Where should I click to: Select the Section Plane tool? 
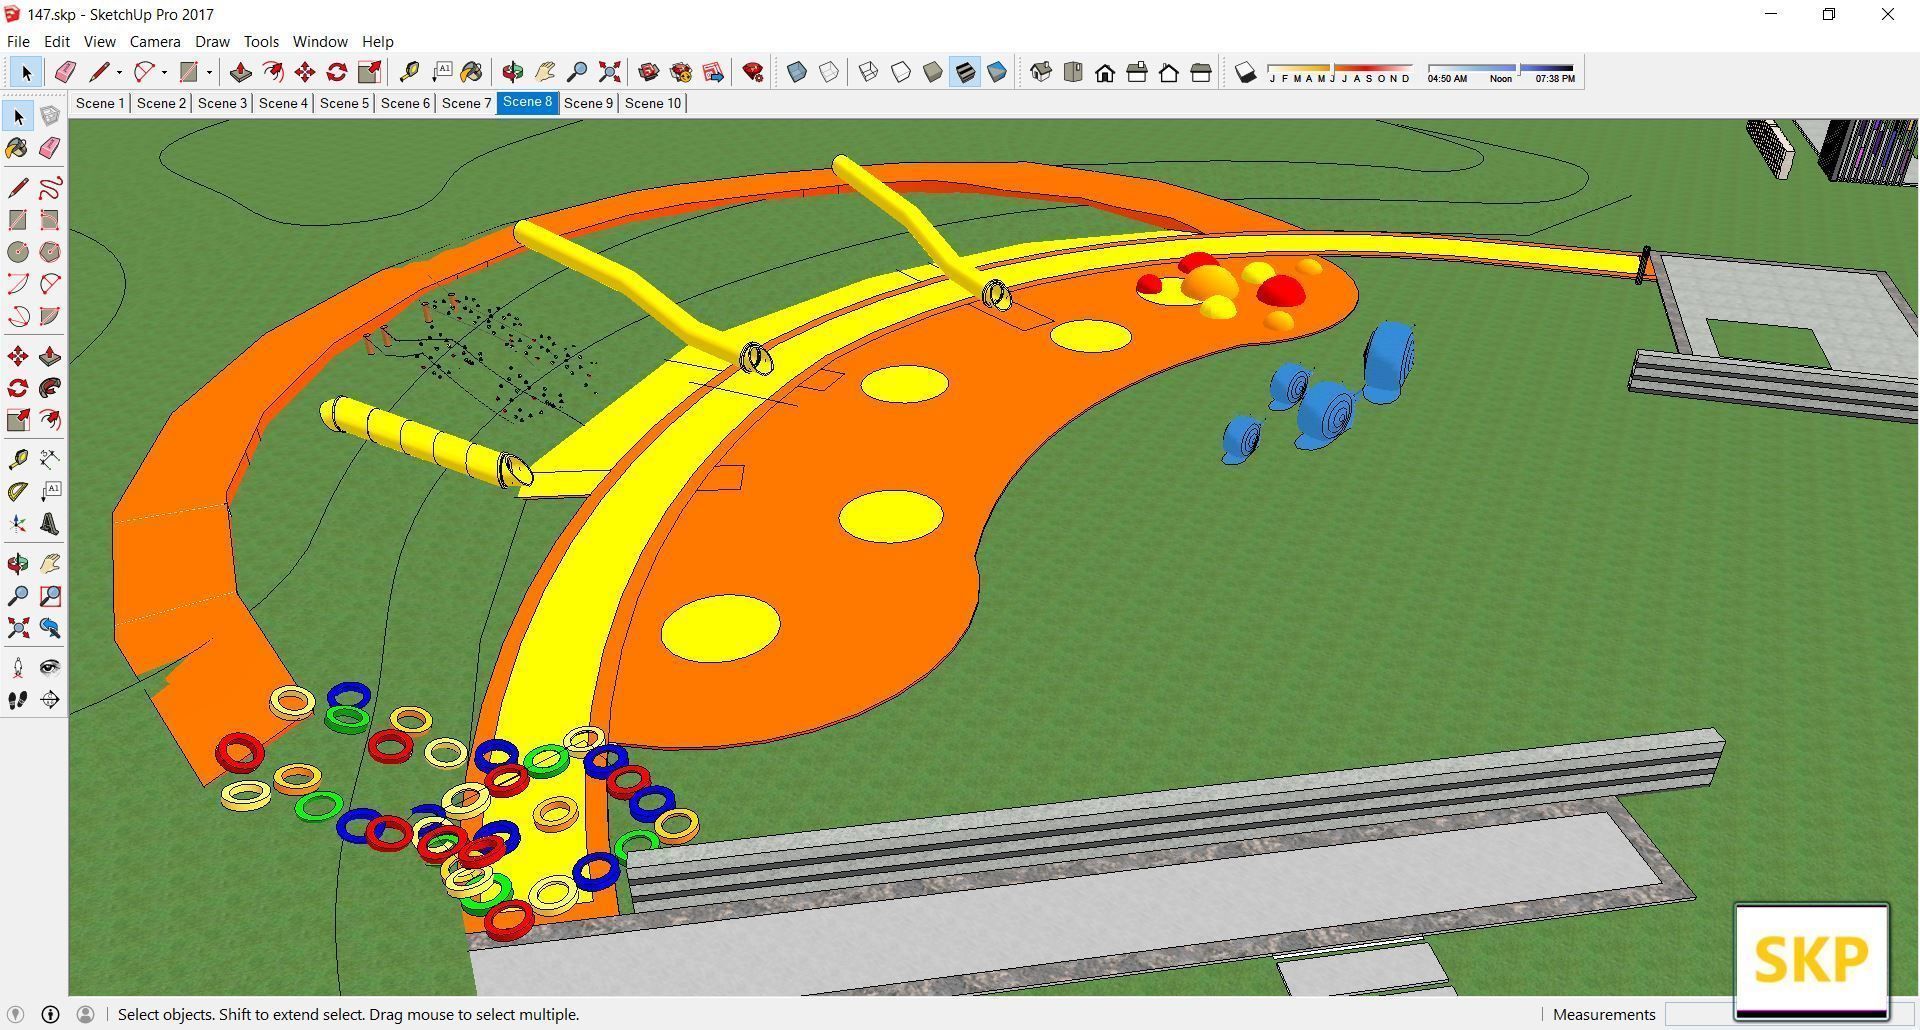point(50,700)
